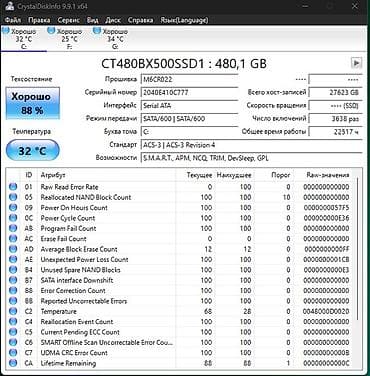Click the 32 °C temperature button

pyautogui.click(x=33, y=151)
